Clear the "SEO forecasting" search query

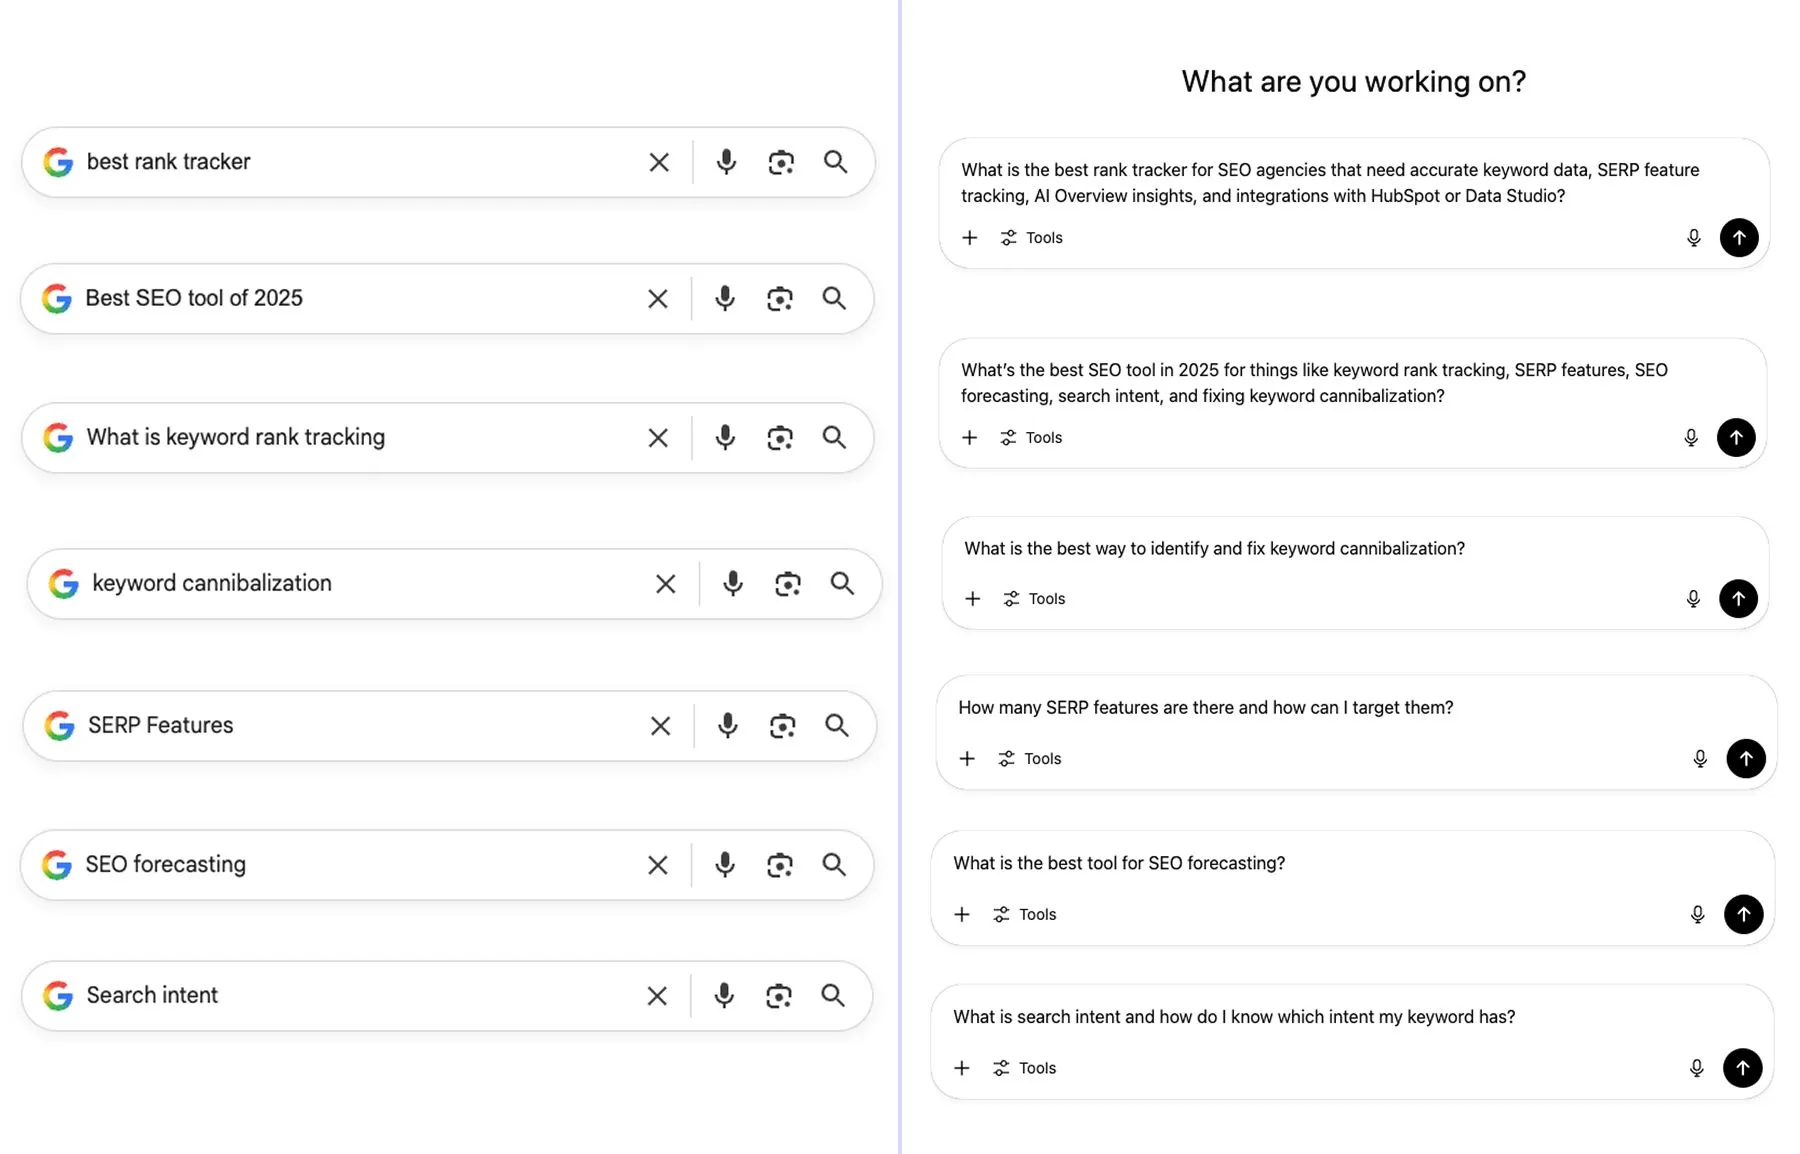658,865
